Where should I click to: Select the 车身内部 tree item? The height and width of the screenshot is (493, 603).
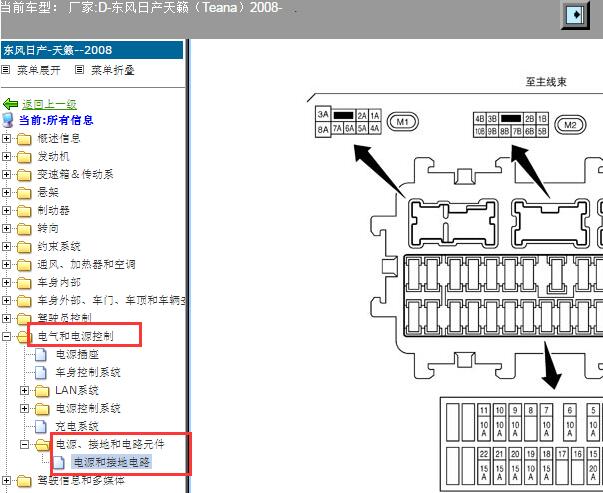58,283
